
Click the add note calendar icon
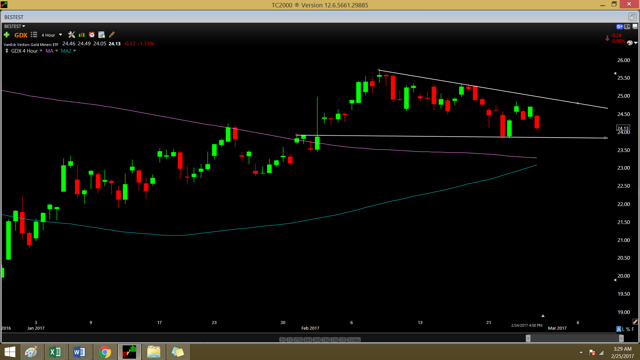pos(102,35)
